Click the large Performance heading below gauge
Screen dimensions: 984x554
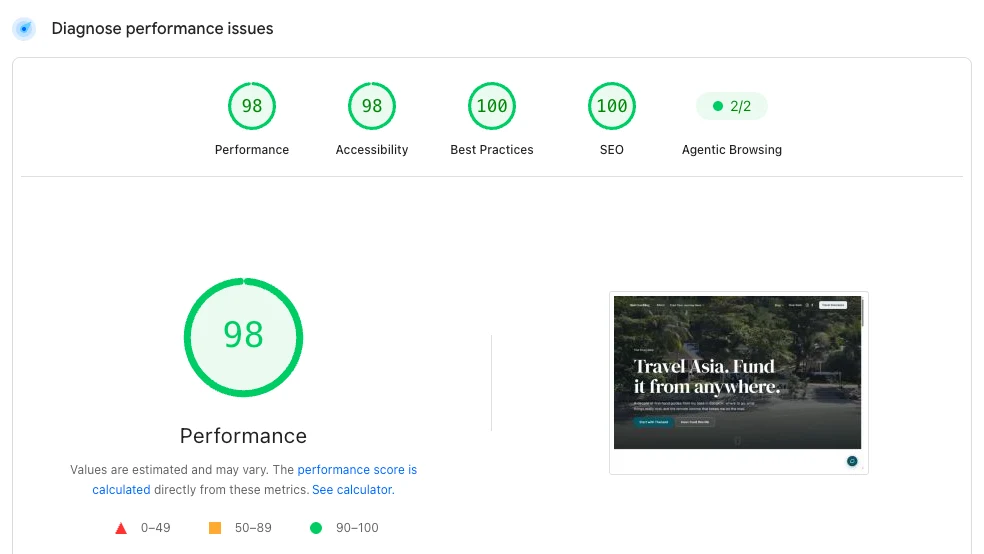coord(243,436)
